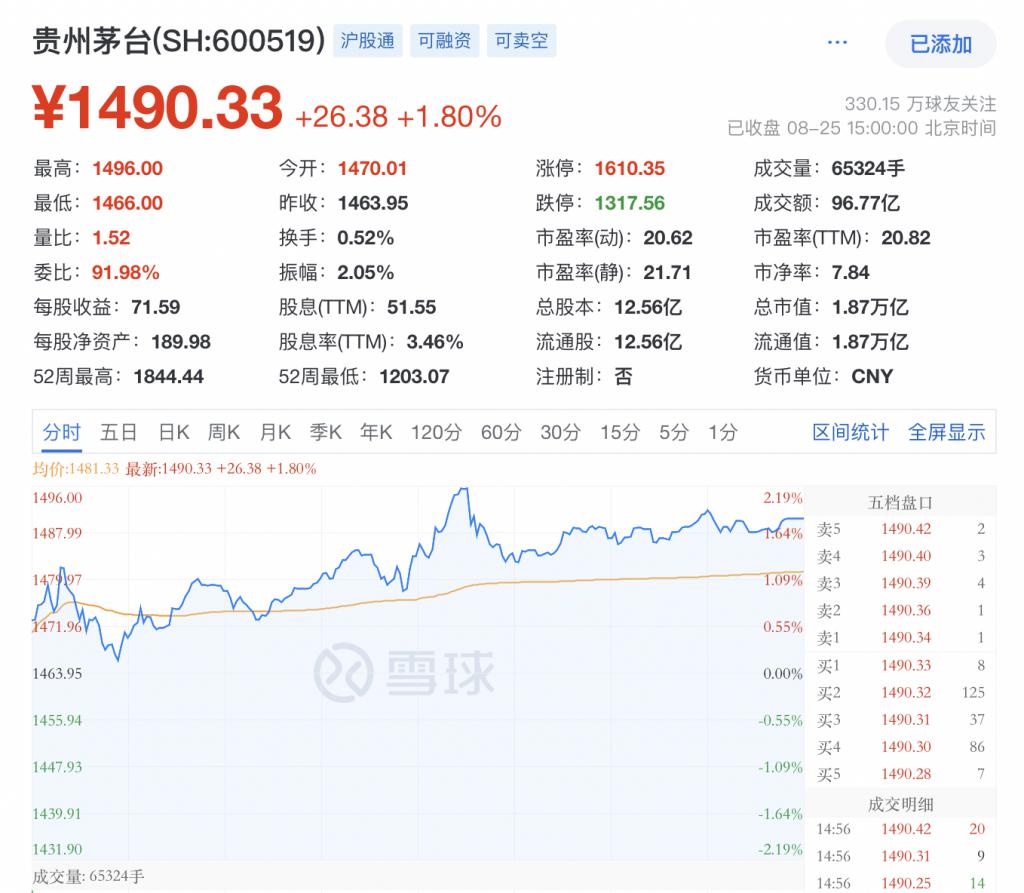The height and width of the screenshot is (893, 1024).
Task: Switch to the 5分 chart tab
Action: coord(674,432)
